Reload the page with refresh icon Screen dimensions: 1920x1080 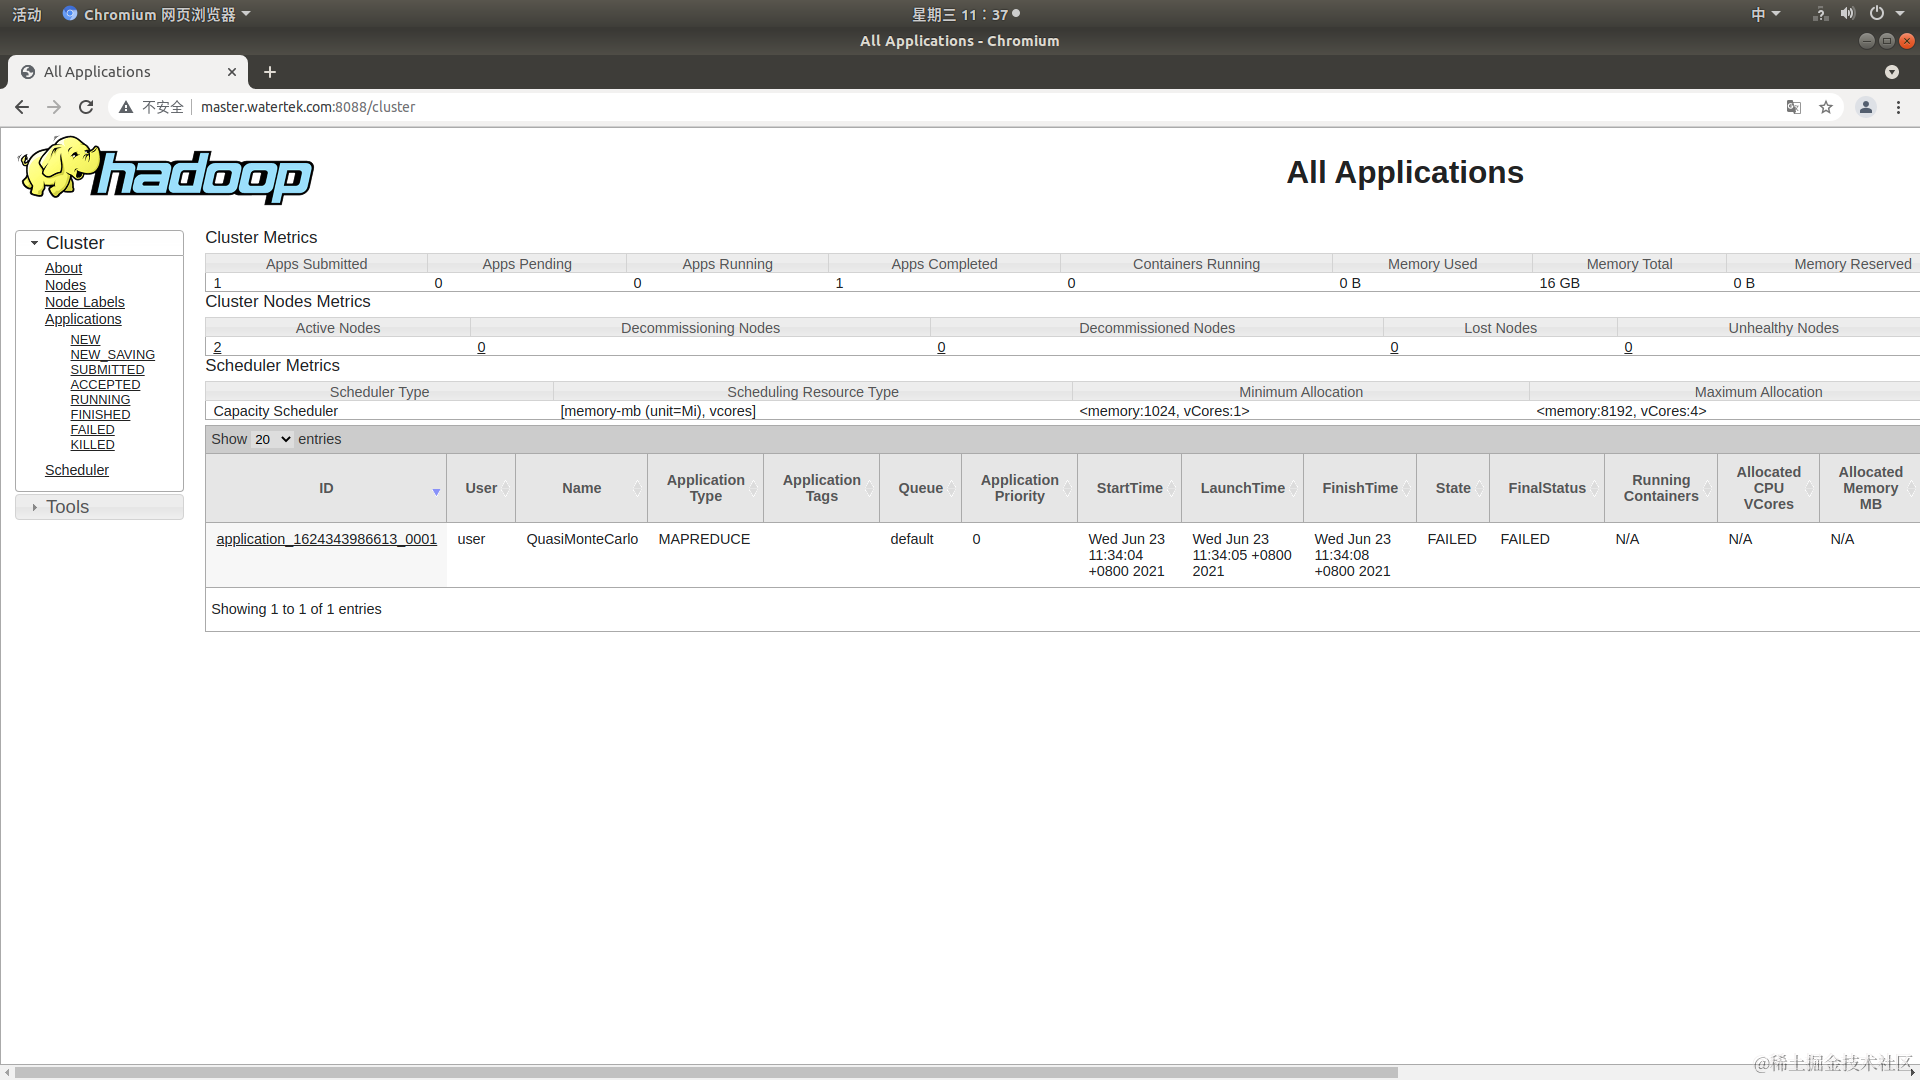(x=86, y=107)
